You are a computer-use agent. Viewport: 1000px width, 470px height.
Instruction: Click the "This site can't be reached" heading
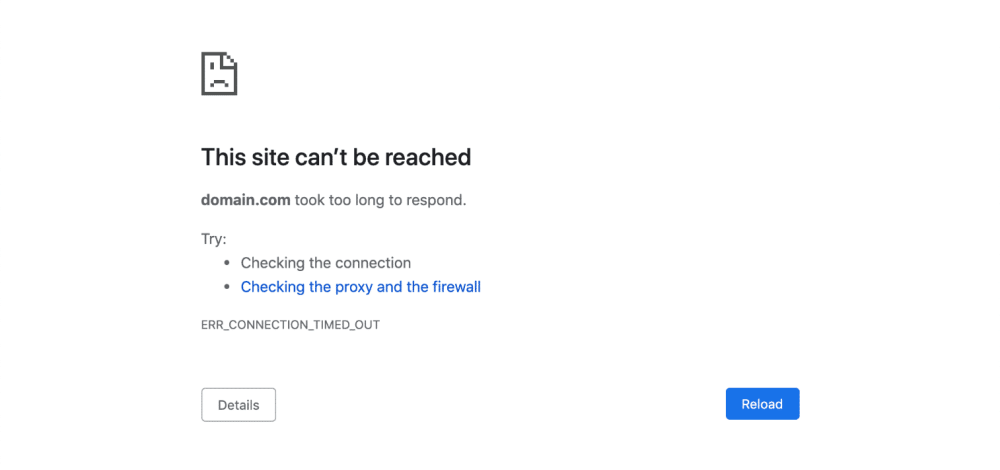tap(336, 157)
